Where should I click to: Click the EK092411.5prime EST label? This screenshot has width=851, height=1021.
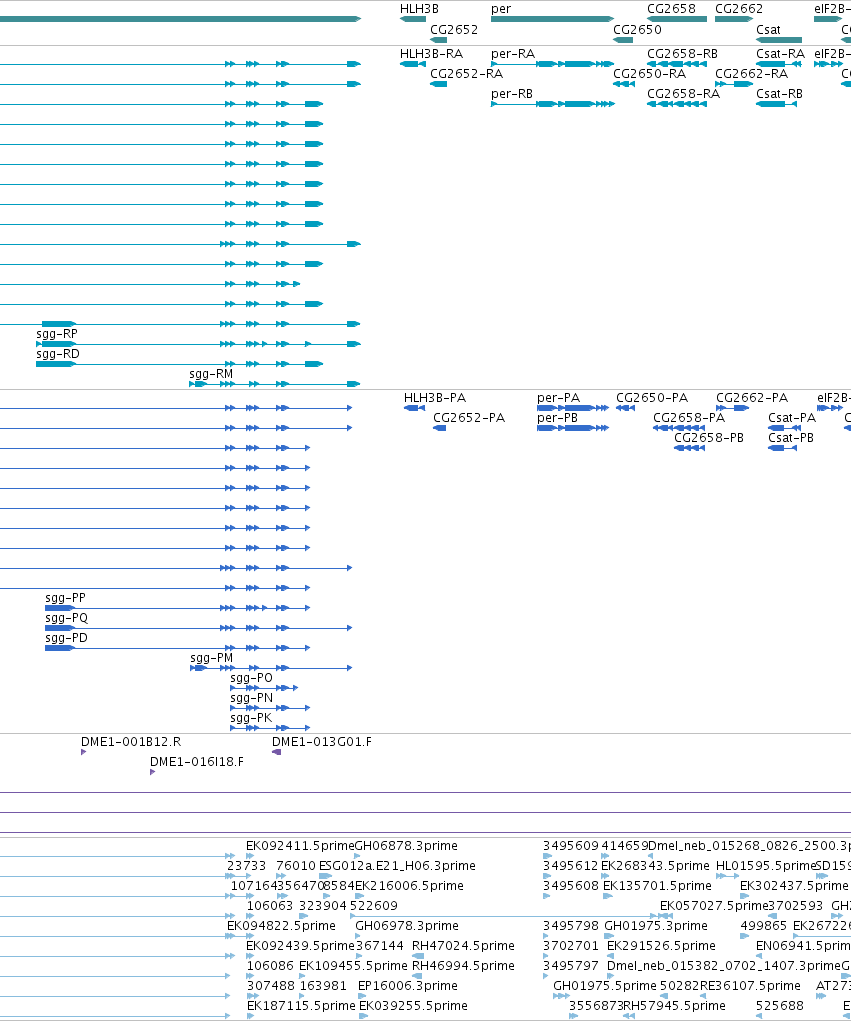coord(300,846)
